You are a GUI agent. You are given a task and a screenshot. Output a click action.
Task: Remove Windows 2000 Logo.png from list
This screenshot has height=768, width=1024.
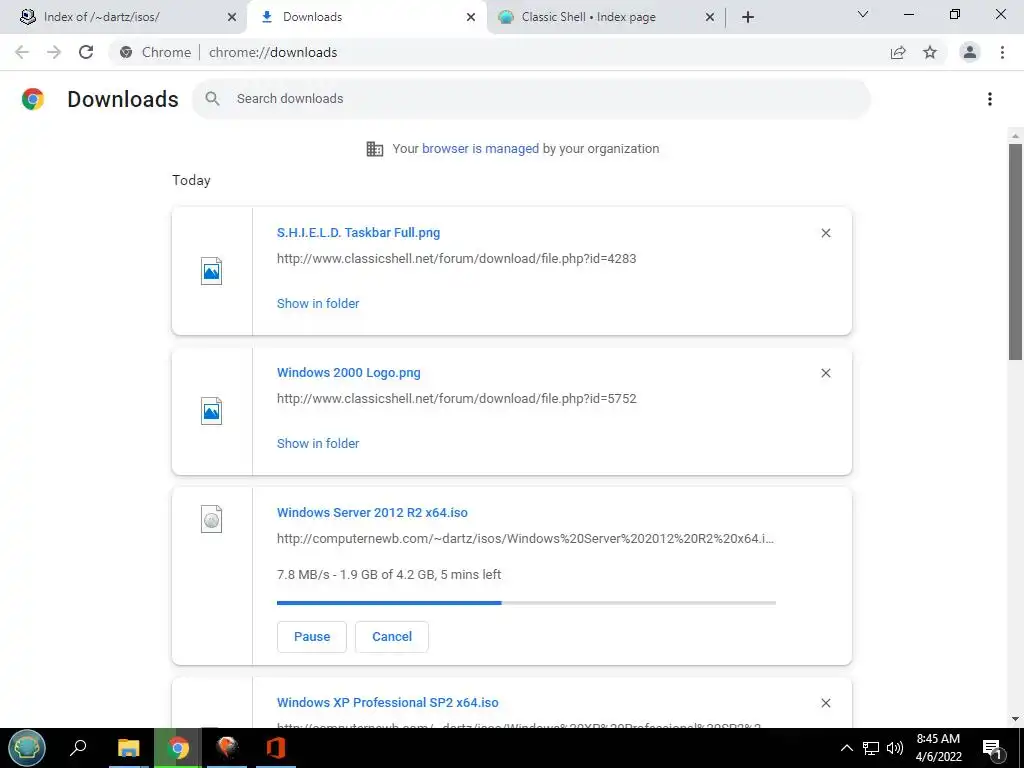coord(826,373)
